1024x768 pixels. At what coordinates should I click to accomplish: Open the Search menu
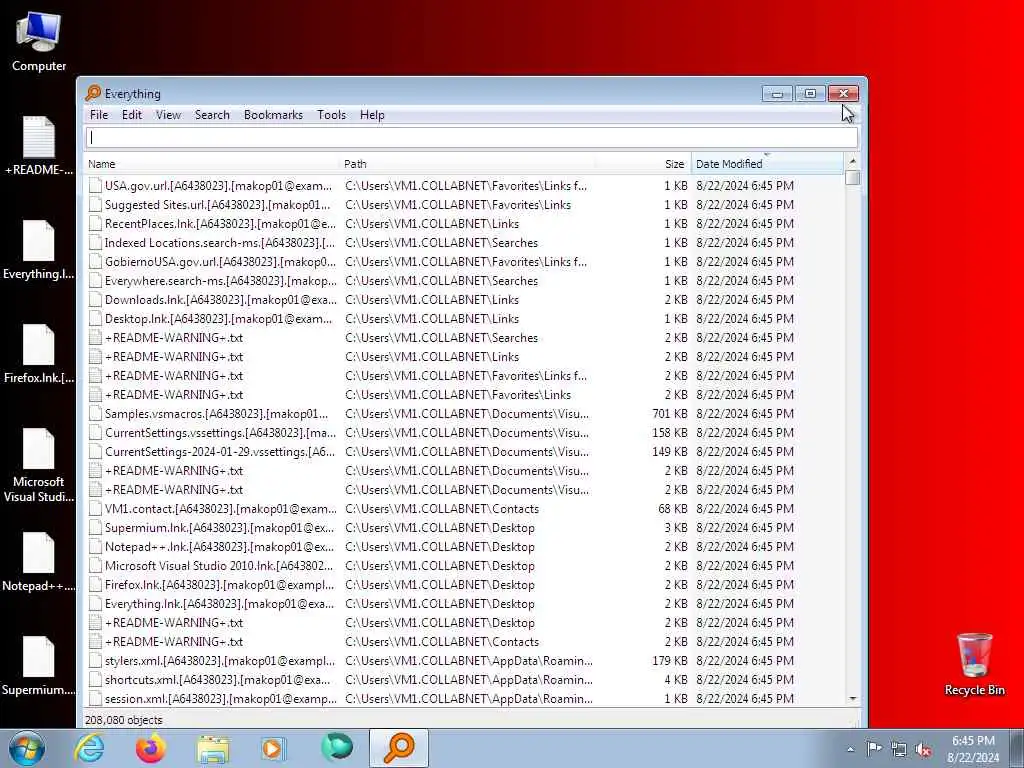[212, 115]
